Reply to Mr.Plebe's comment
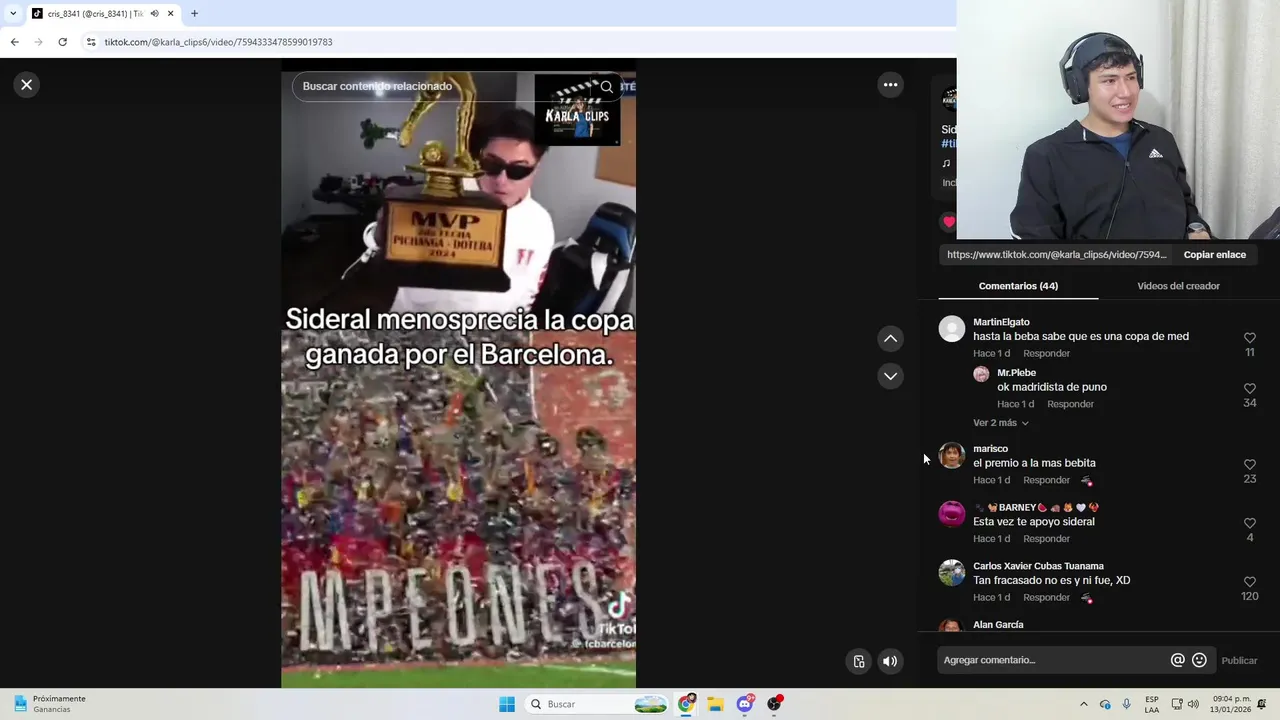 coord(1070,404)
